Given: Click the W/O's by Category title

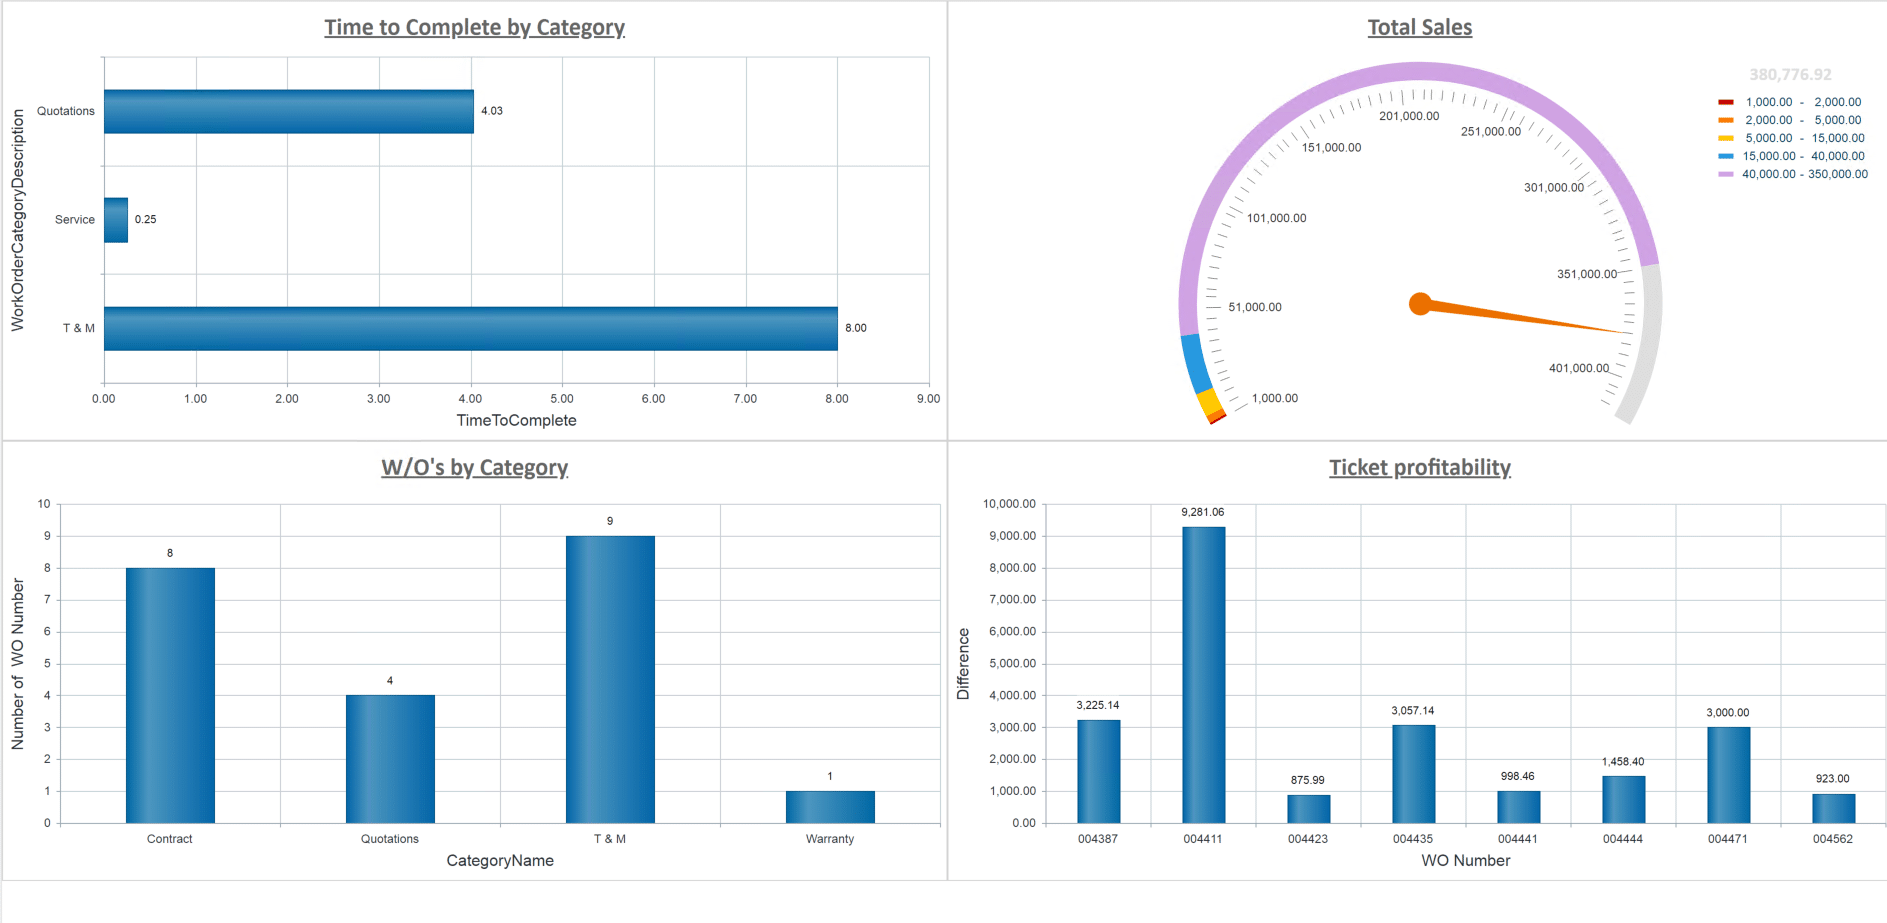Looking at the screenshot, I should point(475,467).
